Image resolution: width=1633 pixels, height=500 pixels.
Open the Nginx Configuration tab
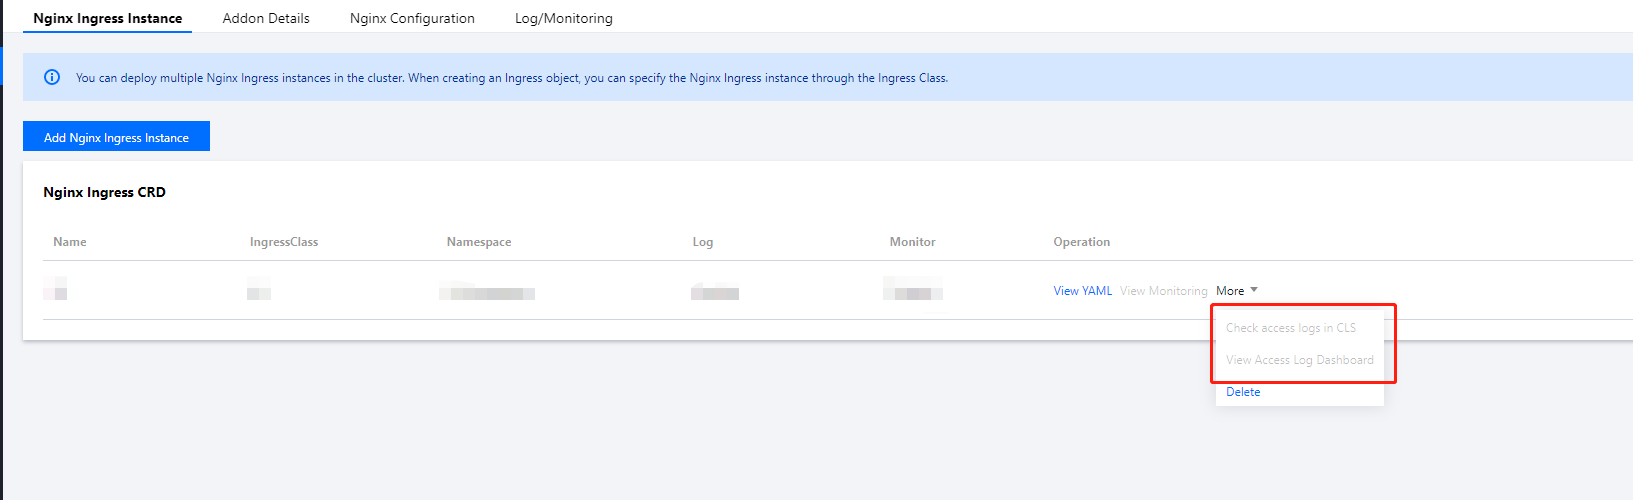pos(412,18)
